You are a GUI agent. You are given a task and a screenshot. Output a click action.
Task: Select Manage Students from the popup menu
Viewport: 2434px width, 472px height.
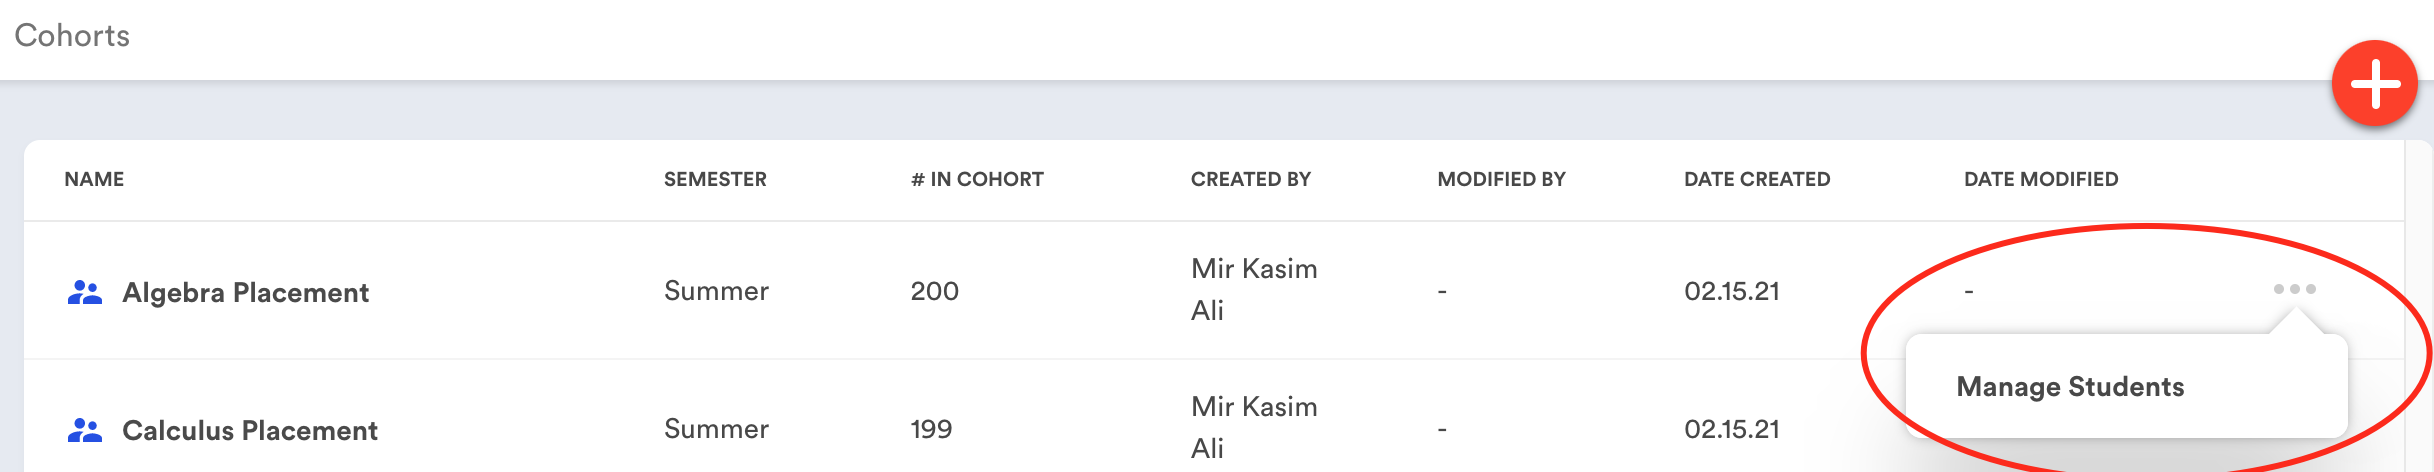point(2070,387)
